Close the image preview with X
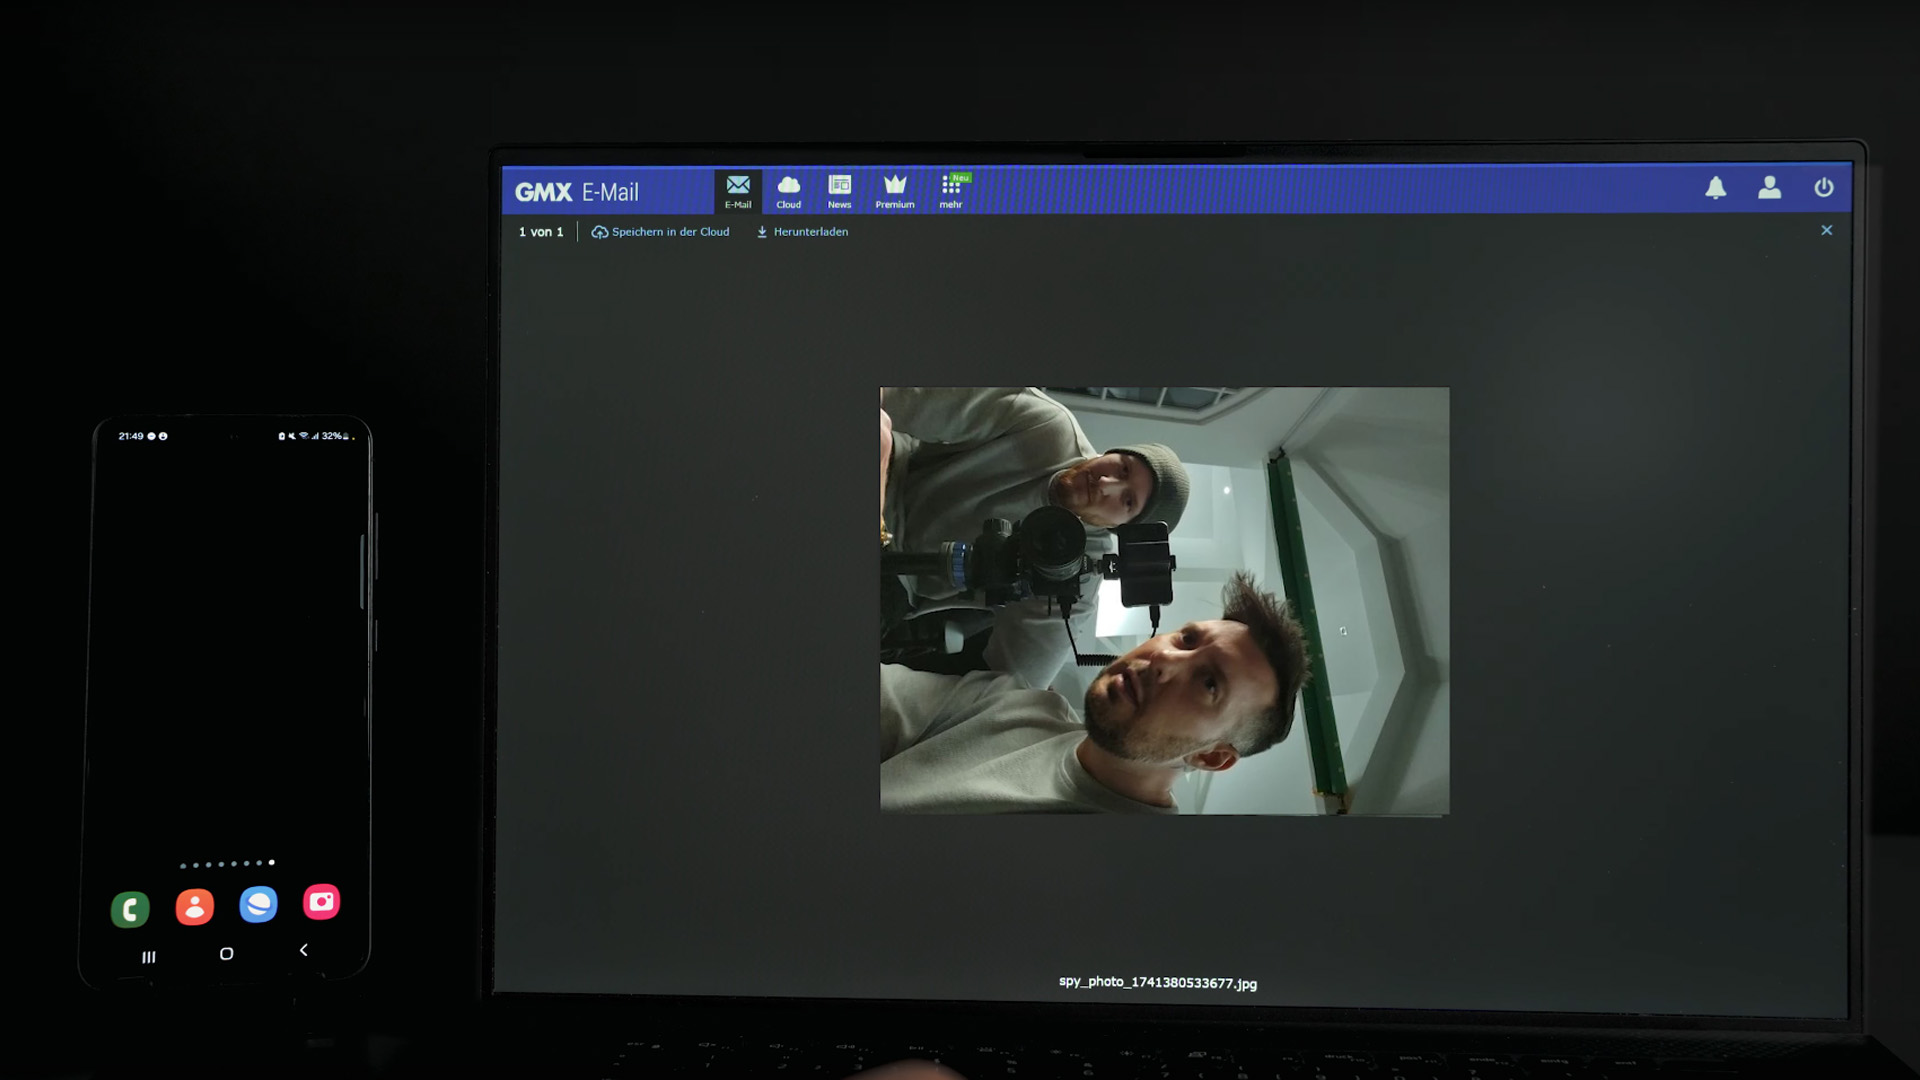Image resolution: width=1920 pixels, height=1080 pixels. 1826,231
